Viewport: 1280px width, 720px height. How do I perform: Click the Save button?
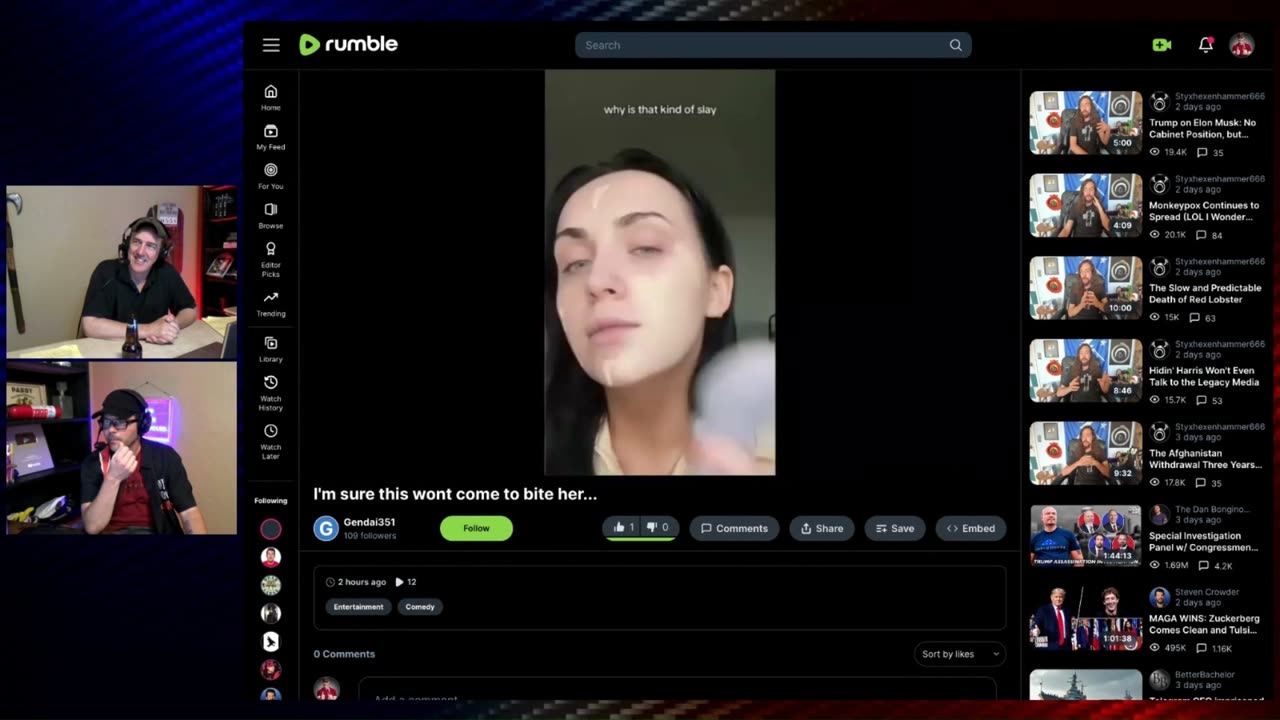(x=895, y=528)
